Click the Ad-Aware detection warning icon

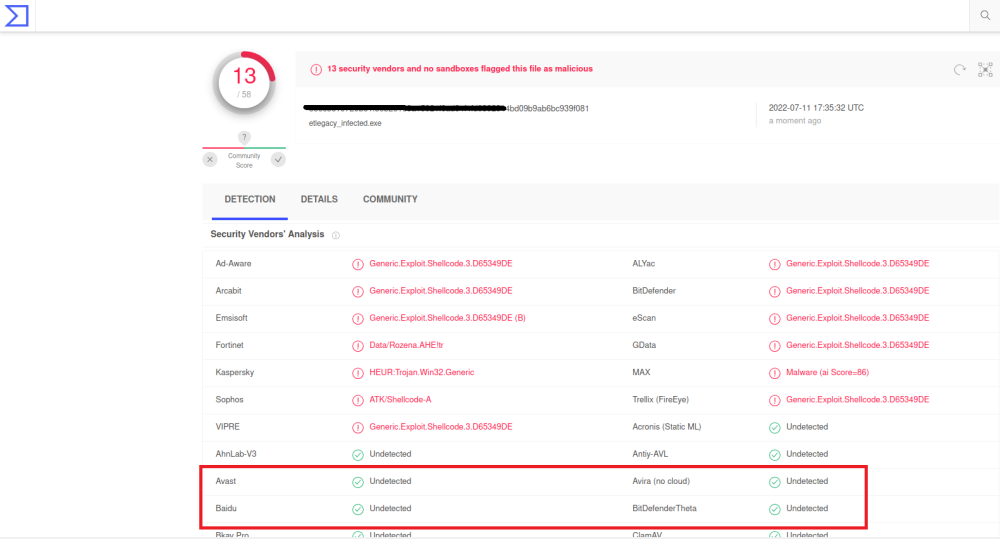coord(358,264)
